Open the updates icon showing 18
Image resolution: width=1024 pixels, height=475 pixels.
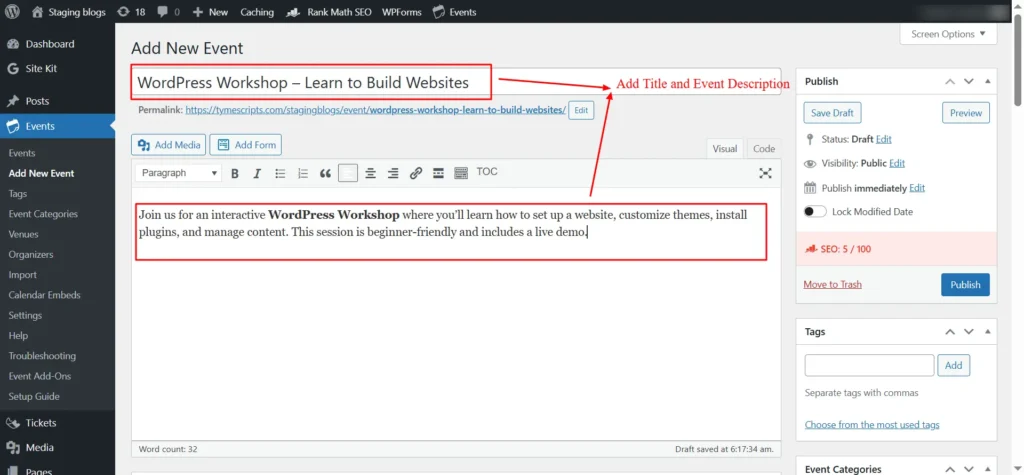(x=131, y=12)
